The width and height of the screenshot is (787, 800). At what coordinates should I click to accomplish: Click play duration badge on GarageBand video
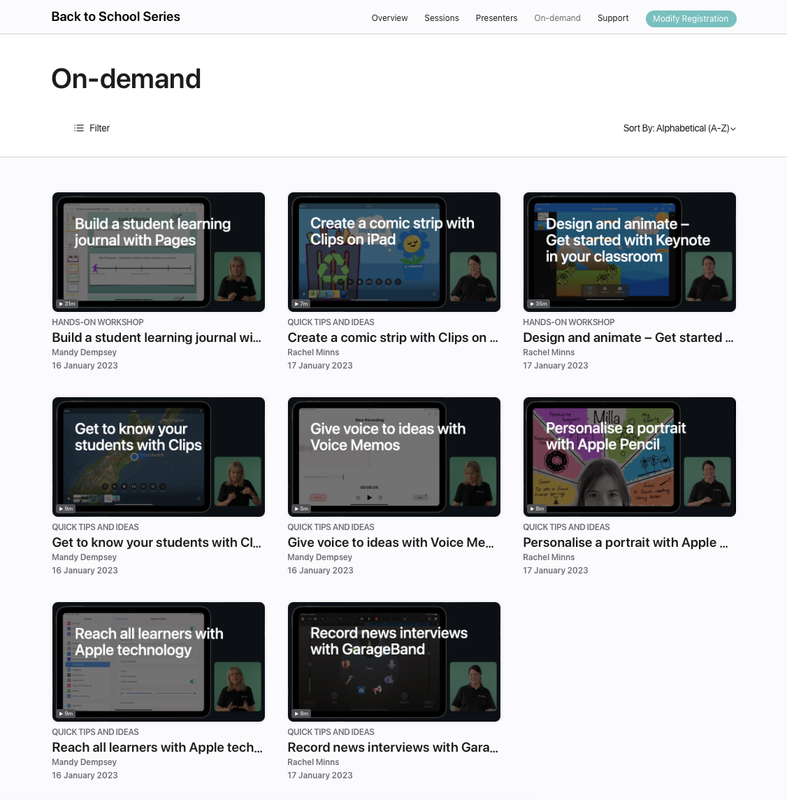click(302, 713)
